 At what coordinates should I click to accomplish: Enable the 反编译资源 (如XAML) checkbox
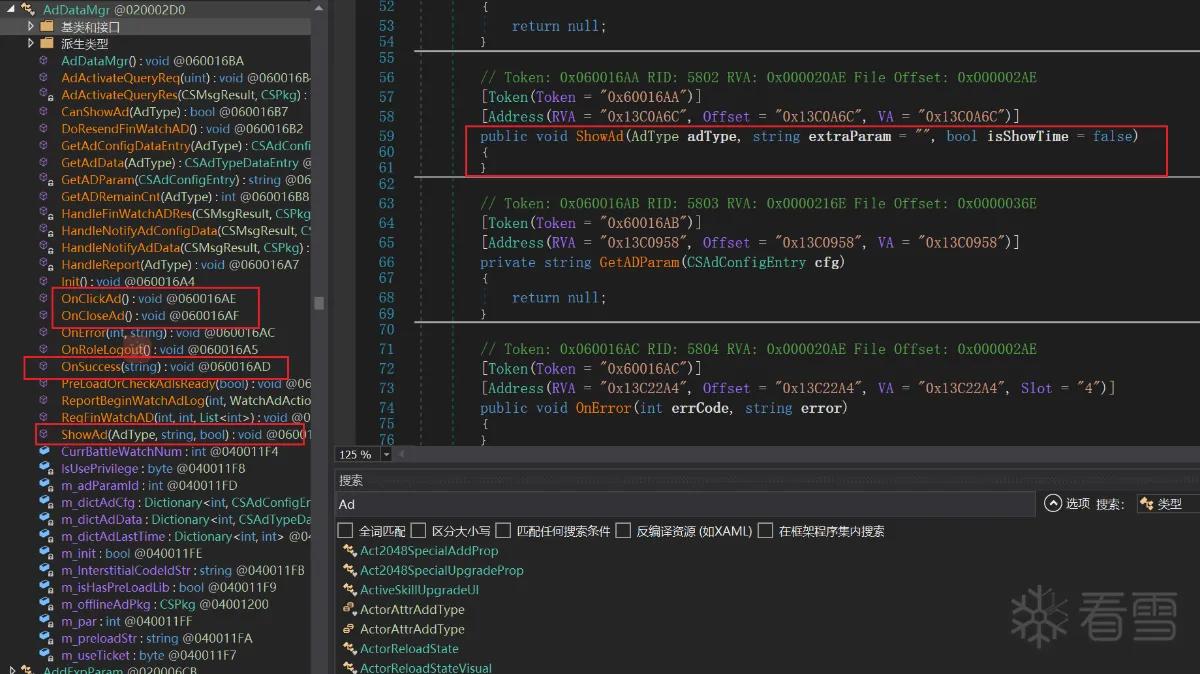pos(623,530)
